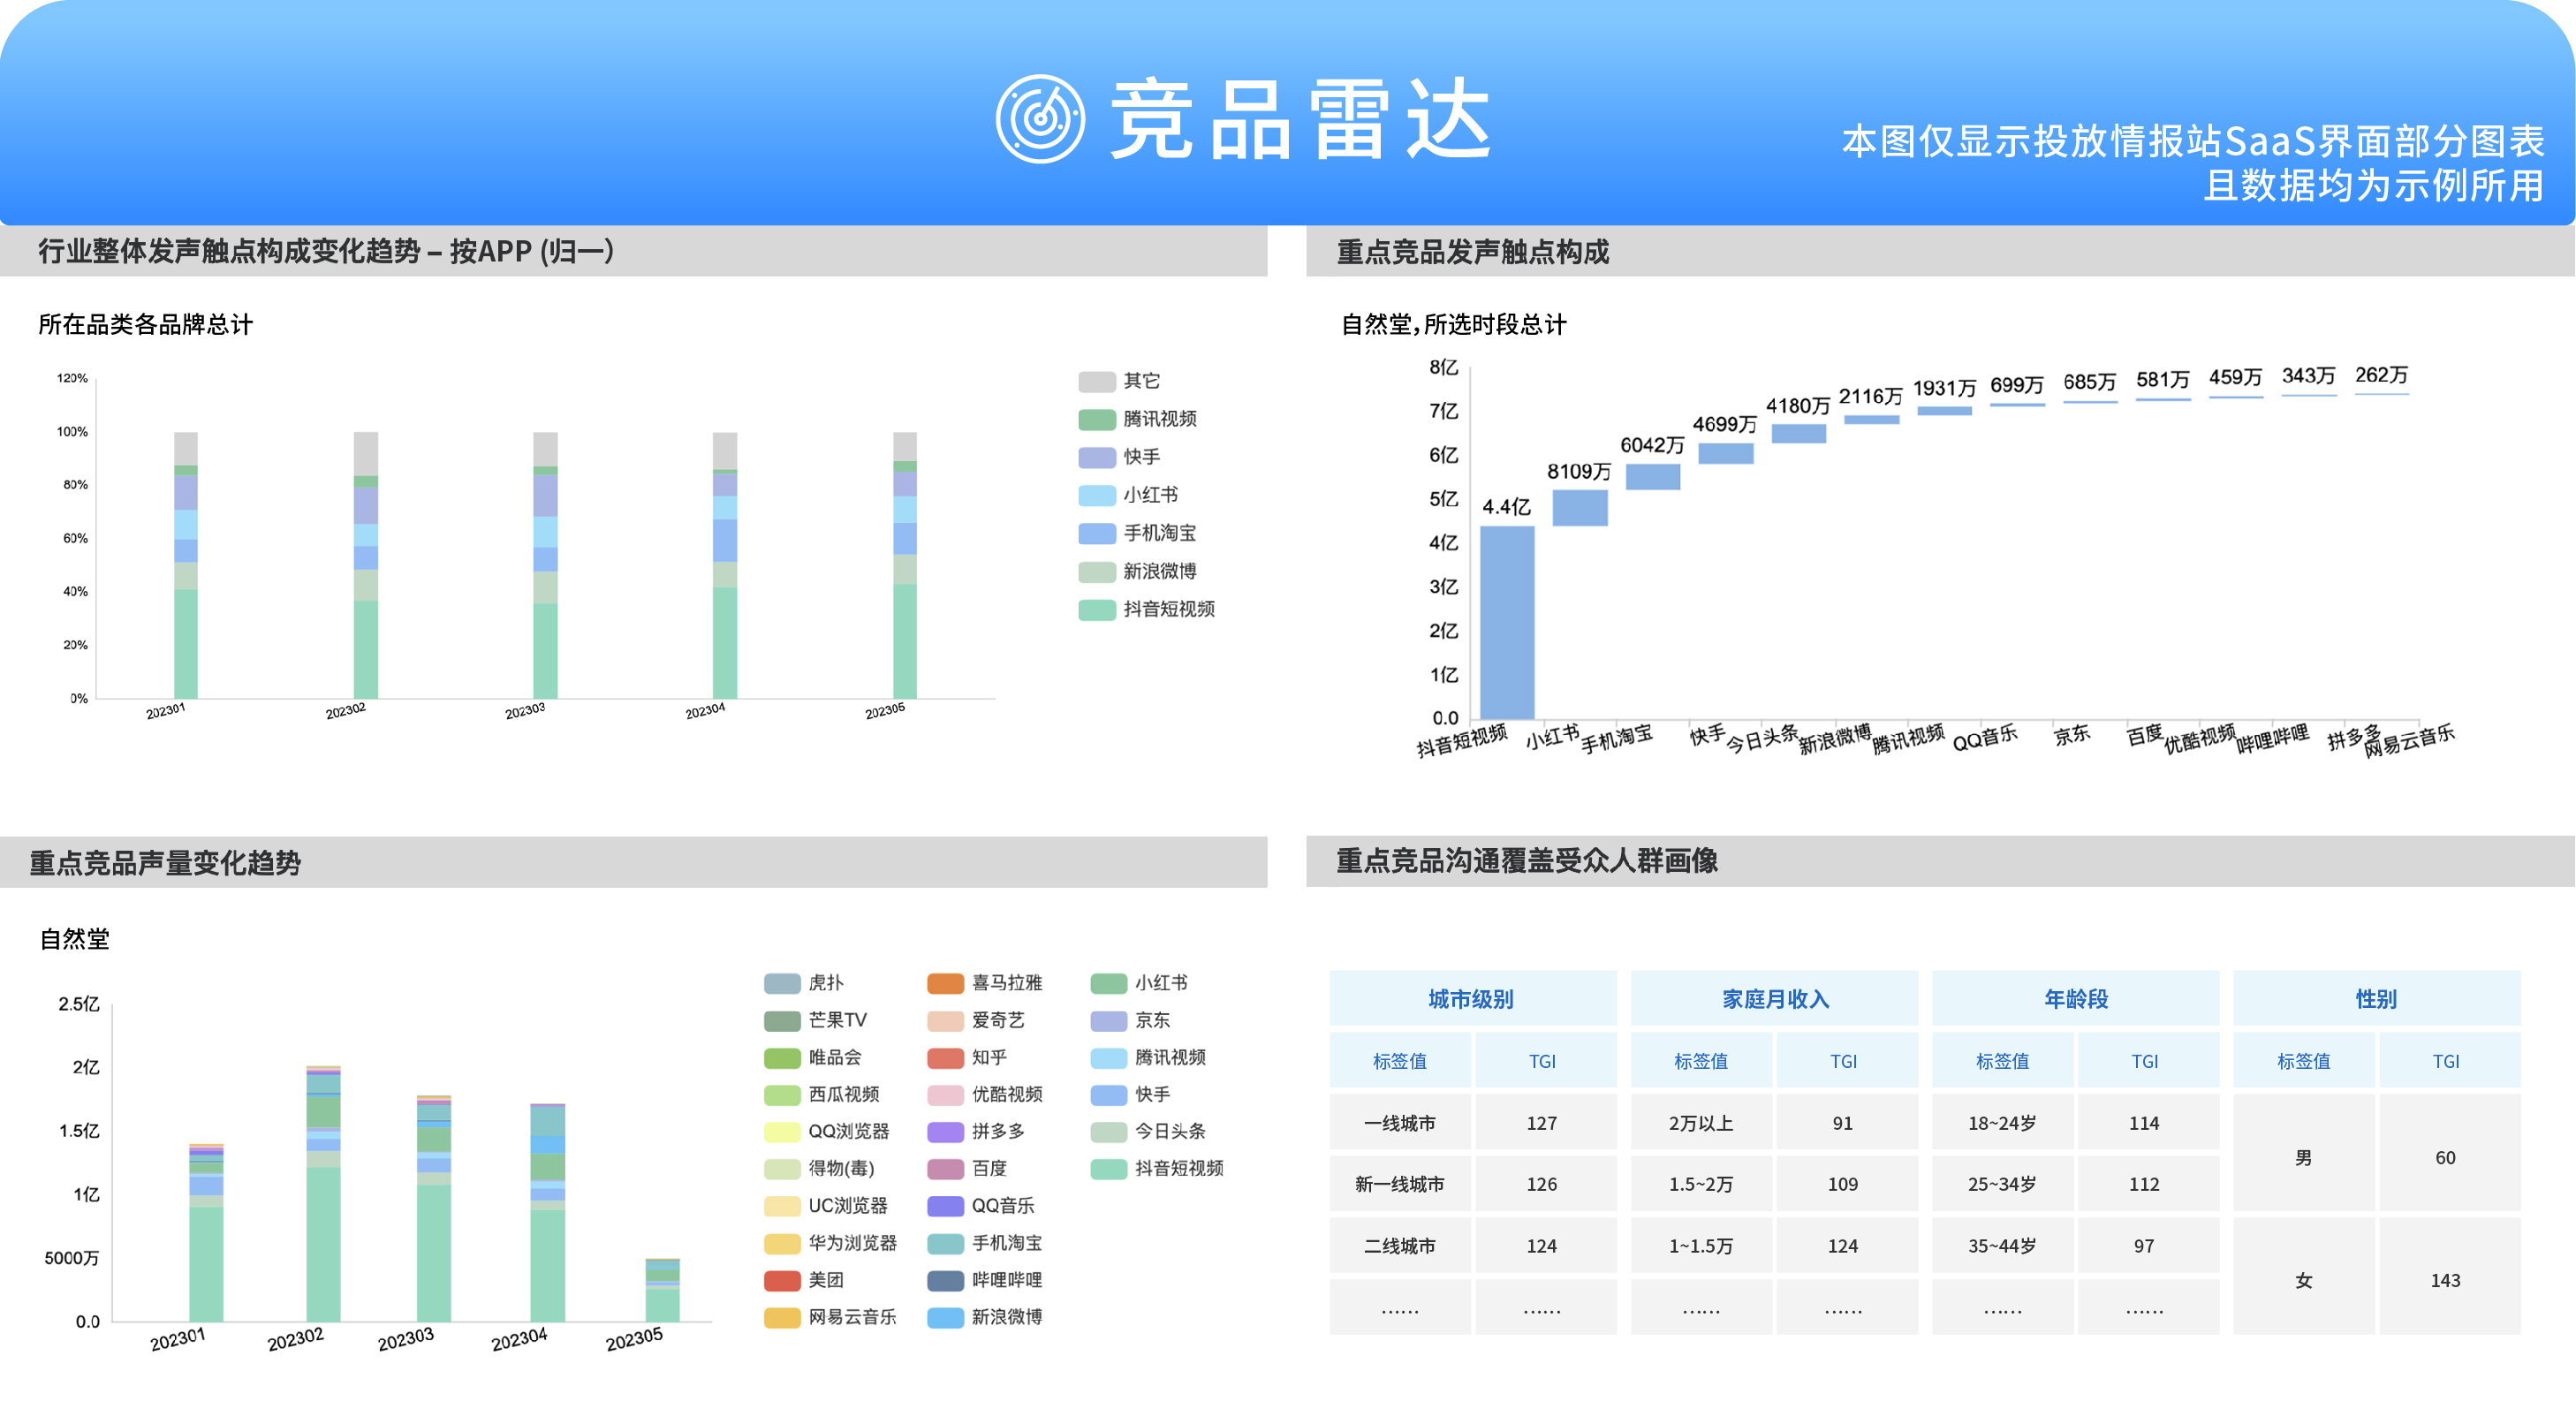Screen dimensions: 2576x1409
Task: Click the 重点竞品声量变化趋势 section title
Action: point(166,862)
